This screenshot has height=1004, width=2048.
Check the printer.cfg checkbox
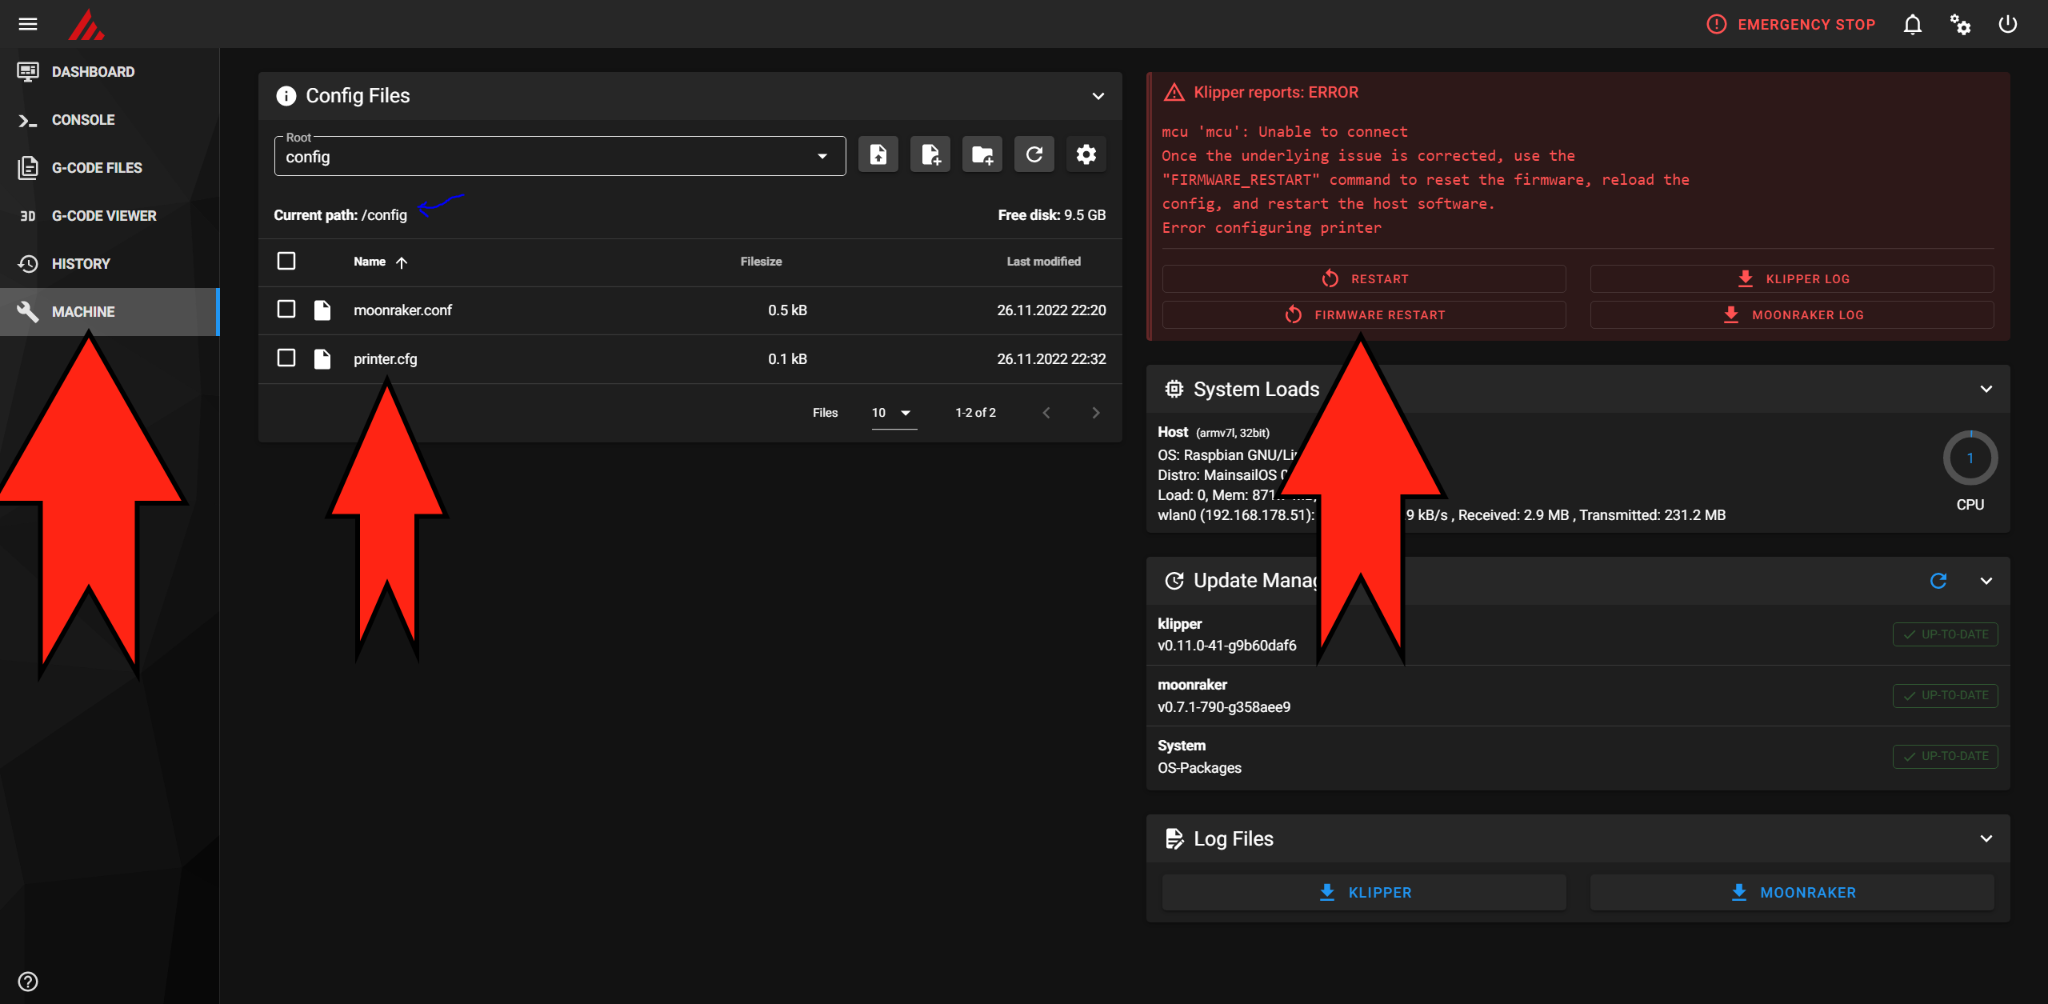pyautogui.click(x=286, y=358)
